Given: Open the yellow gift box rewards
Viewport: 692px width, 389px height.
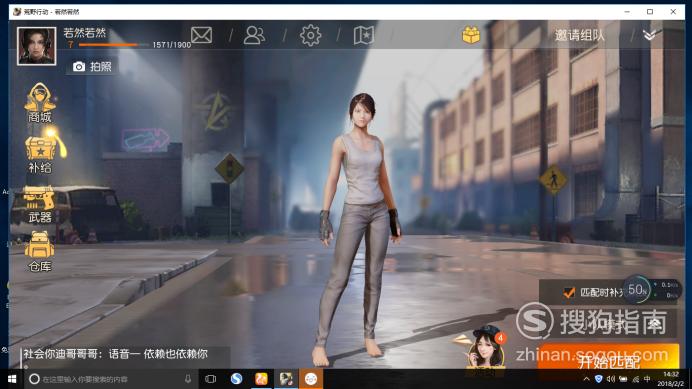Looking at the screenshot, I should click(x=471, y=35).
